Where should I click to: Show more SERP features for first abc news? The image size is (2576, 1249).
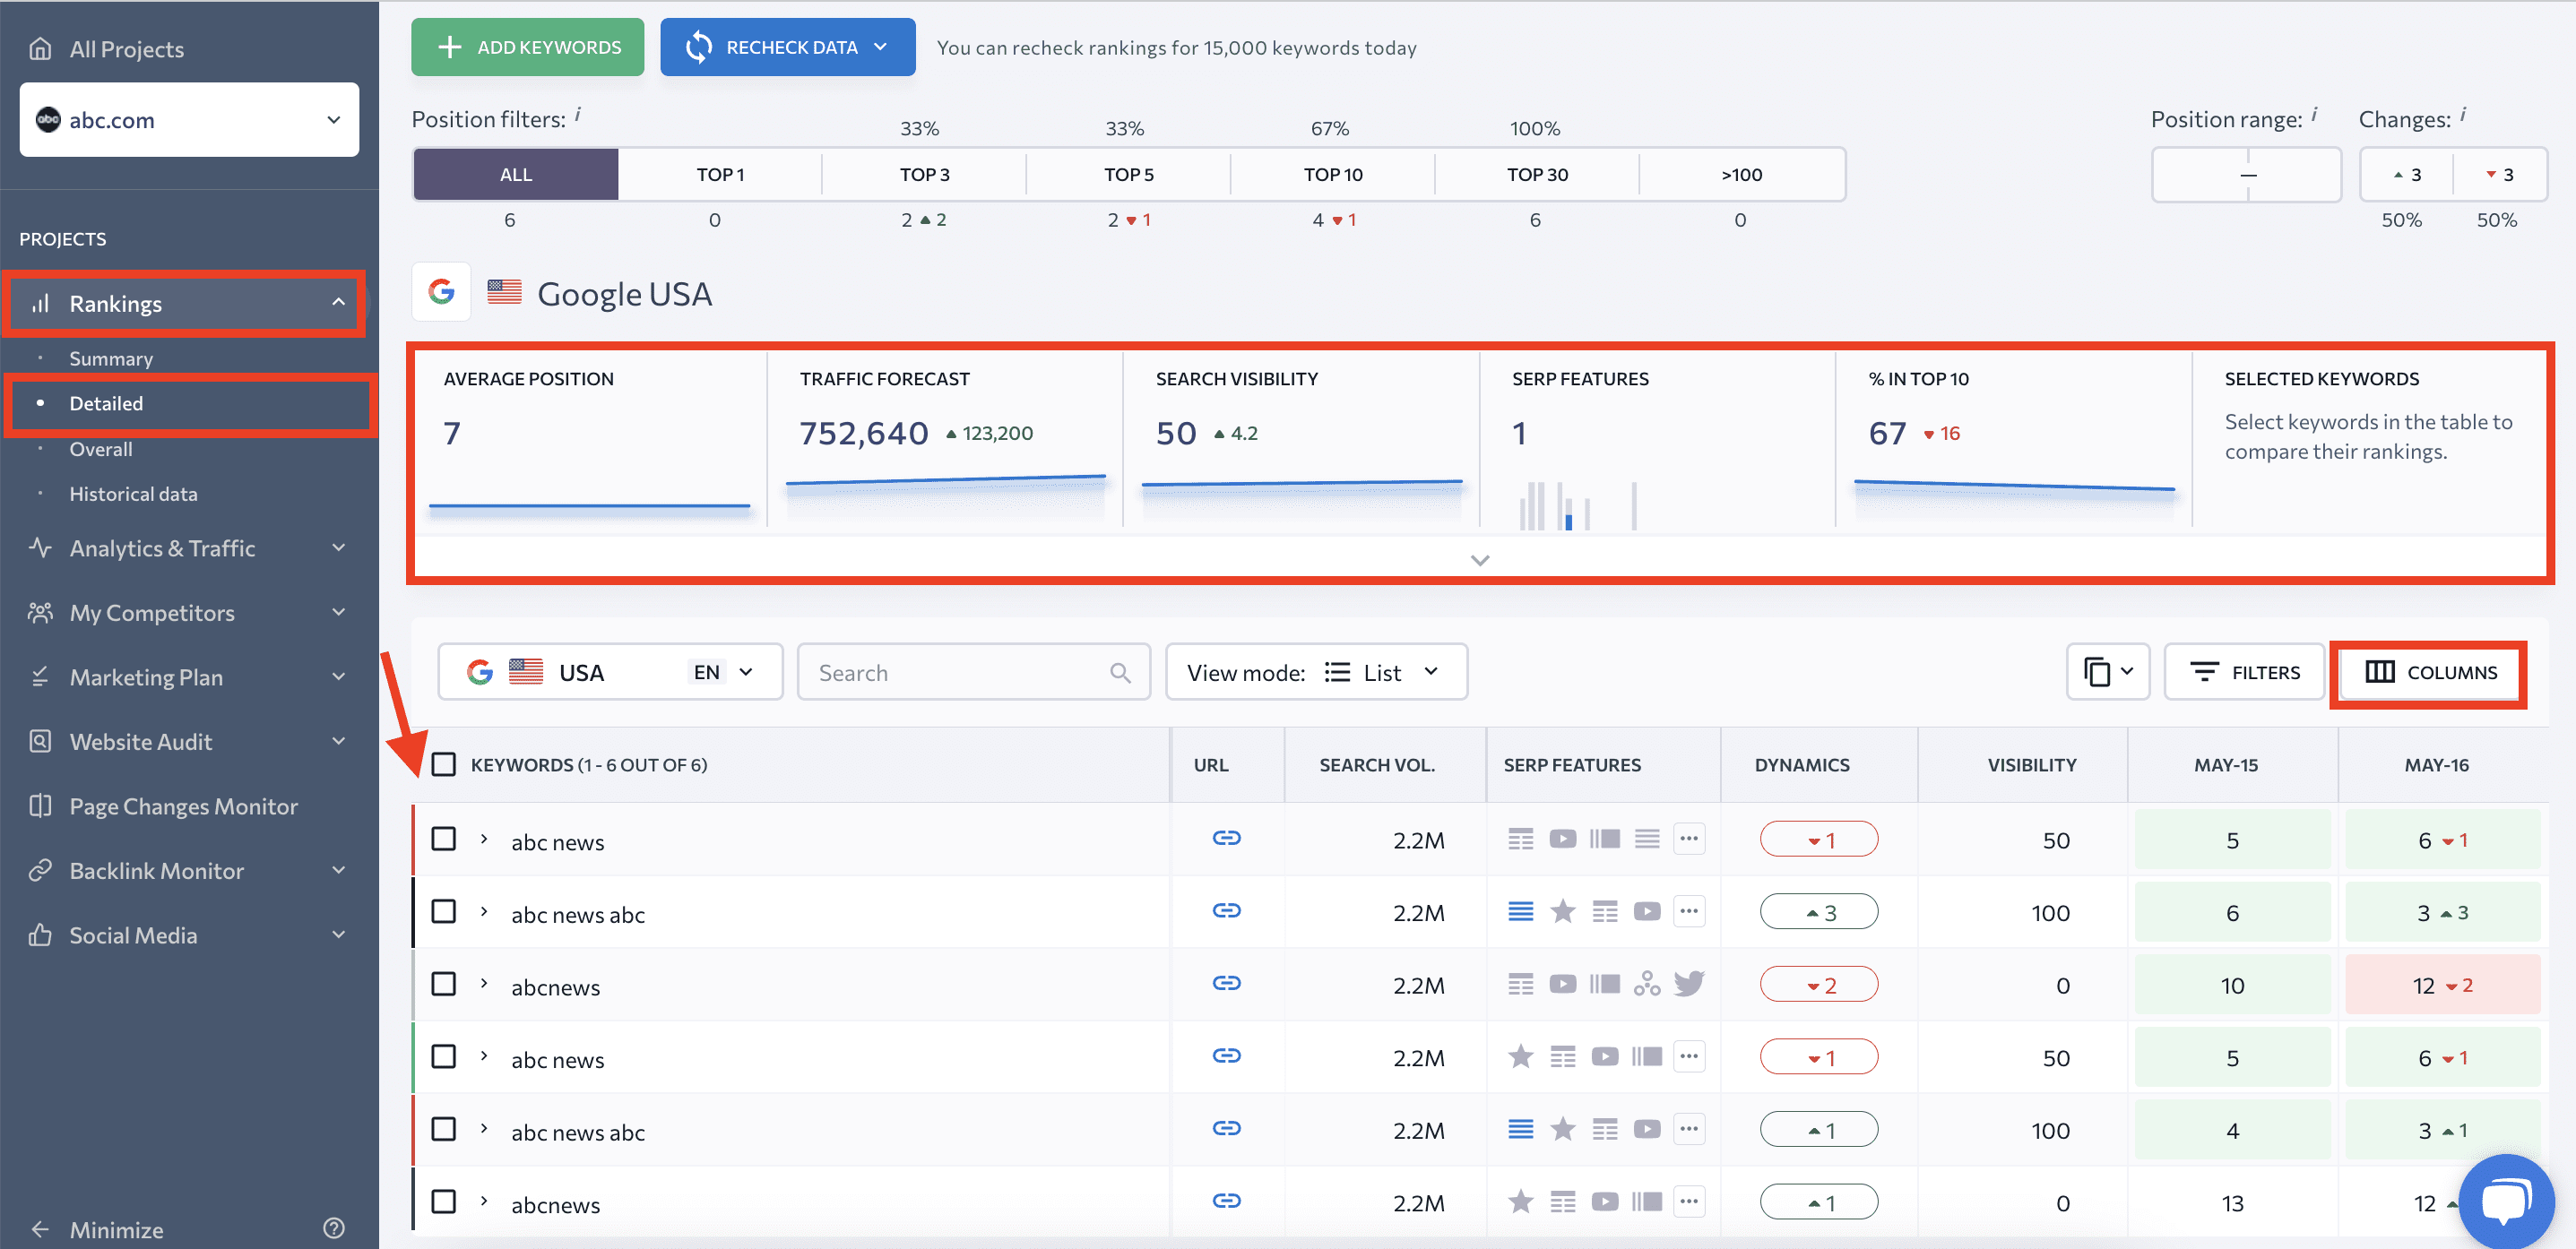tap(1689, 839)
